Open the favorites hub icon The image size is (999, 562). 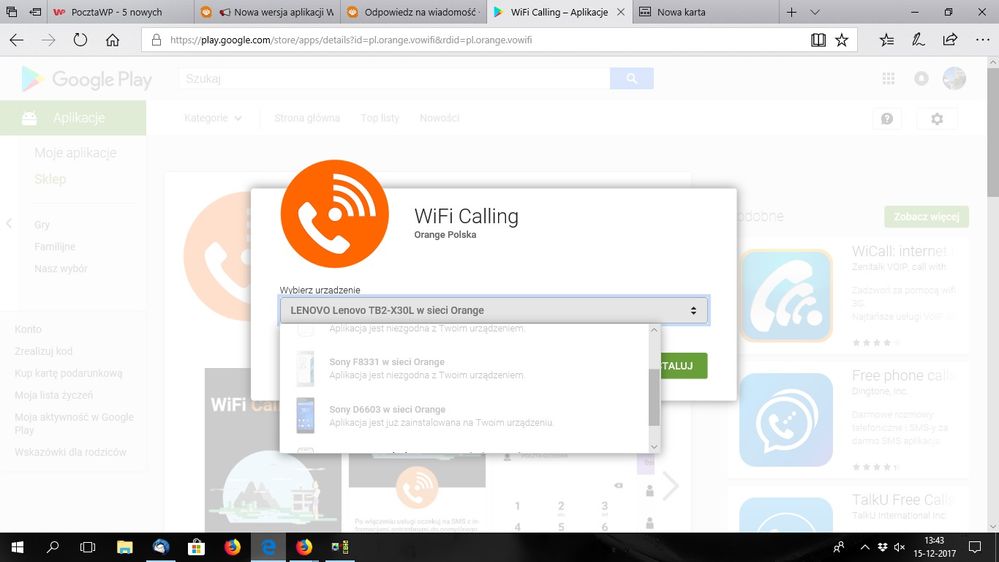click(x=886, y=40)
